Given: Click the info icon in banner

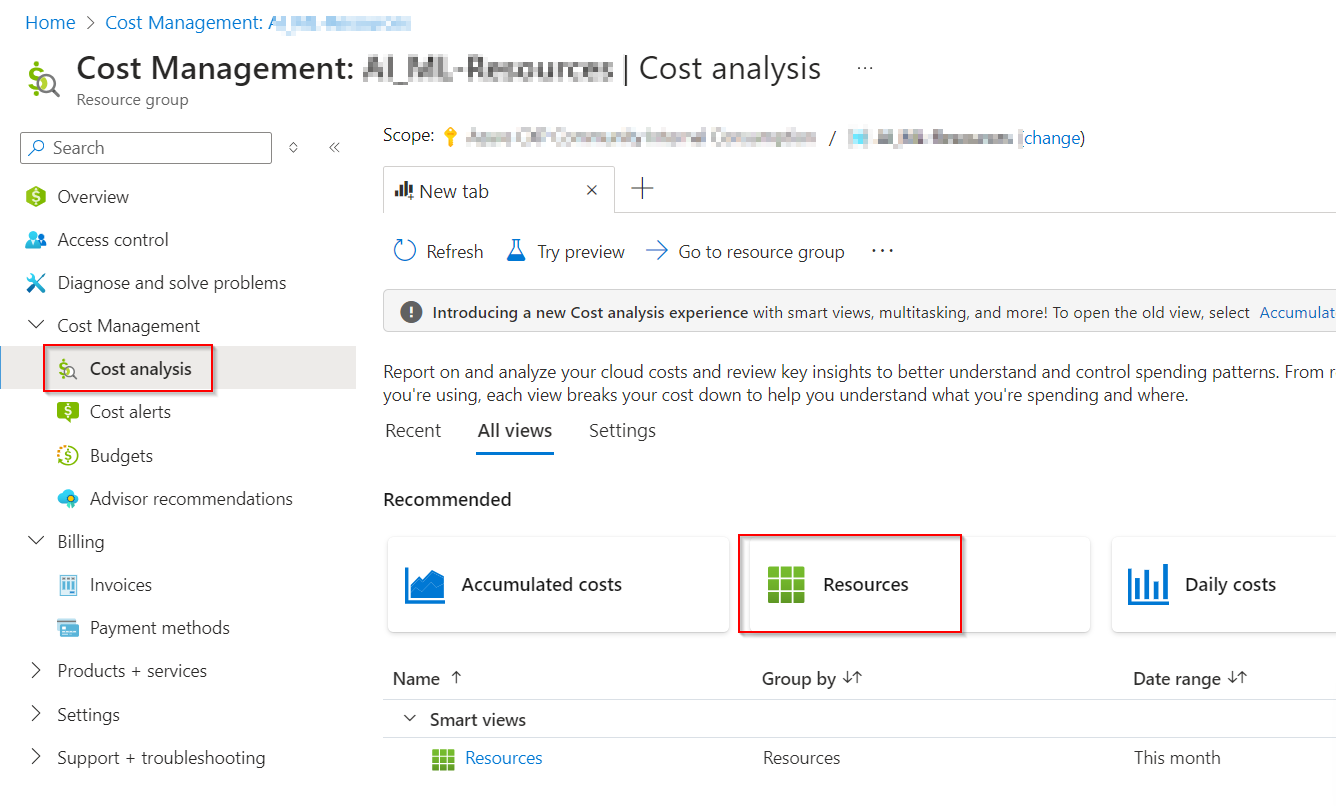Looking at the screenshot, I should pyautogui.click(x=411, y=312).
